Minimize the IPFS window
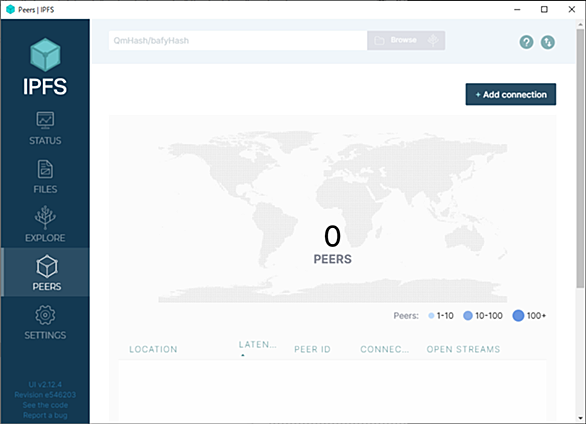Screen dimensions: 586x424 [517, 9]
